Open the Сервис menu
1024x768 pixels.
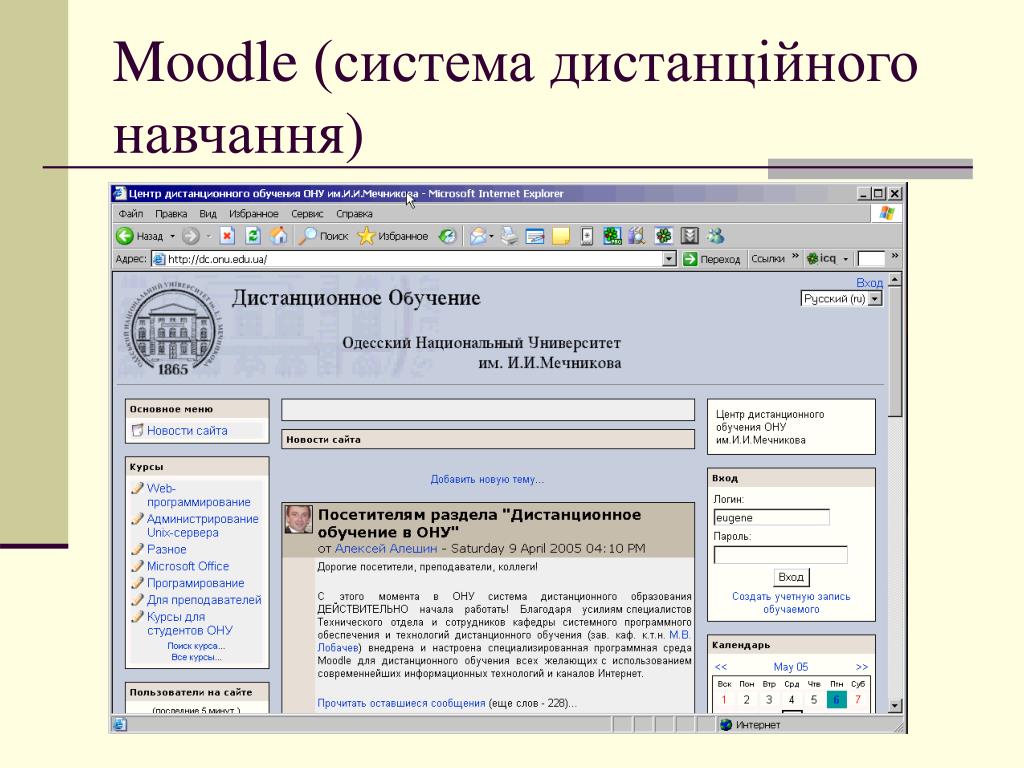click(307, 214)
